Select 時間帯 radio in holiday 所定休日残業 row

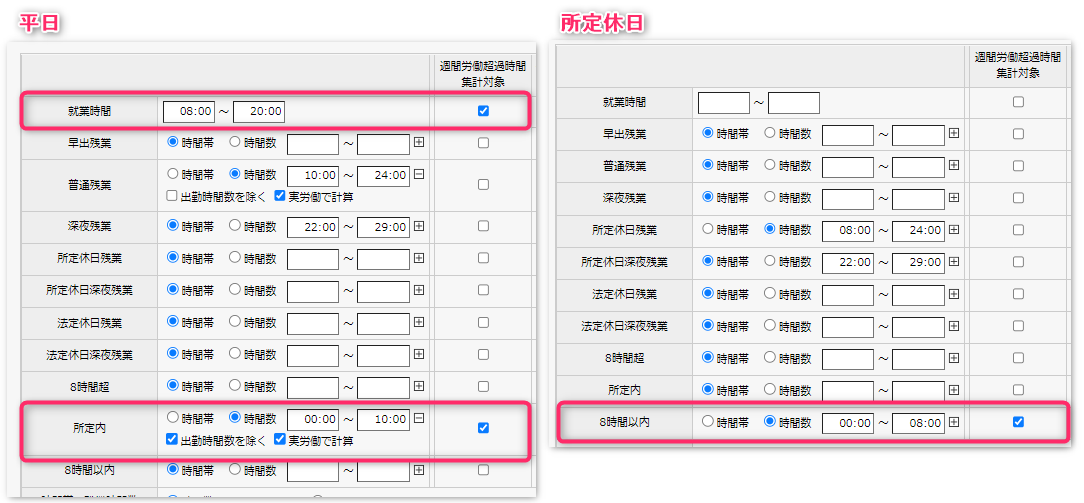[709, 229]
